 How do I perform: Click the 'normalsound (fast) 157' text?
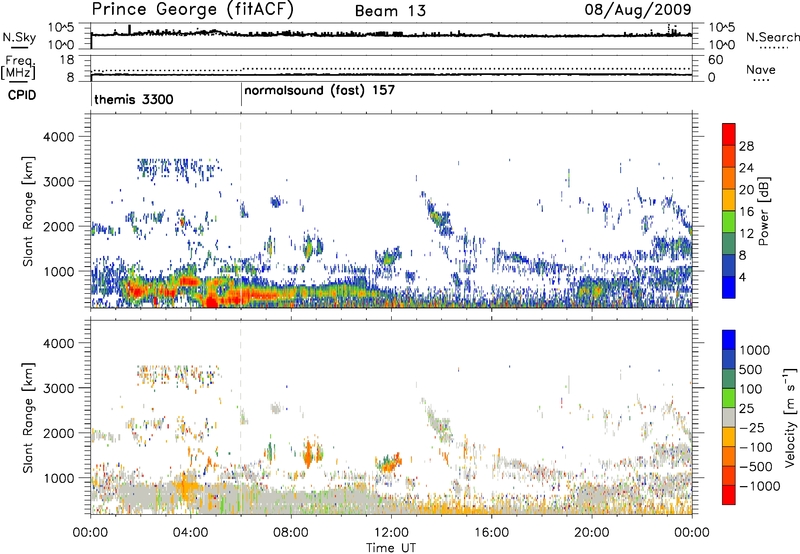click(319, 91)
